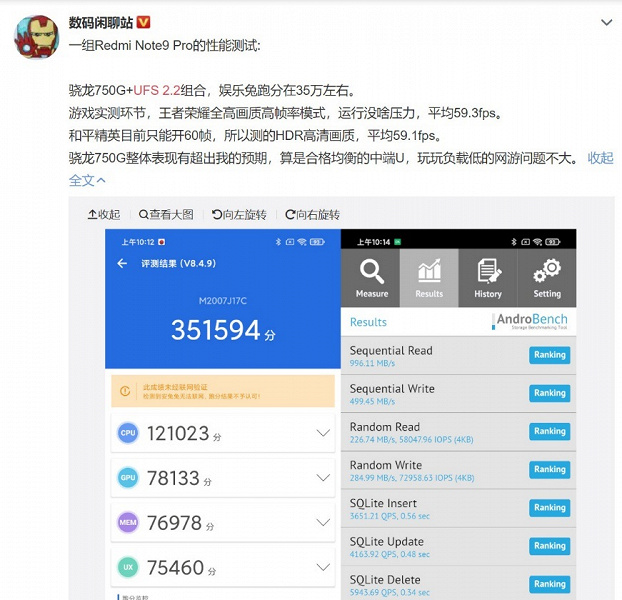The height and width of the screenshot is (600, 622).
Task: Click the Bluetooth icon in AnTuTu status bar
Action: pos(278,242)
